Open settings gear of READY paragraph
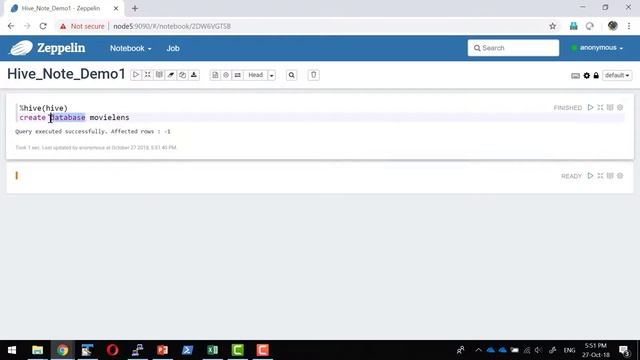The height and width of the screenshot is (360, 640). click(620, 176)
